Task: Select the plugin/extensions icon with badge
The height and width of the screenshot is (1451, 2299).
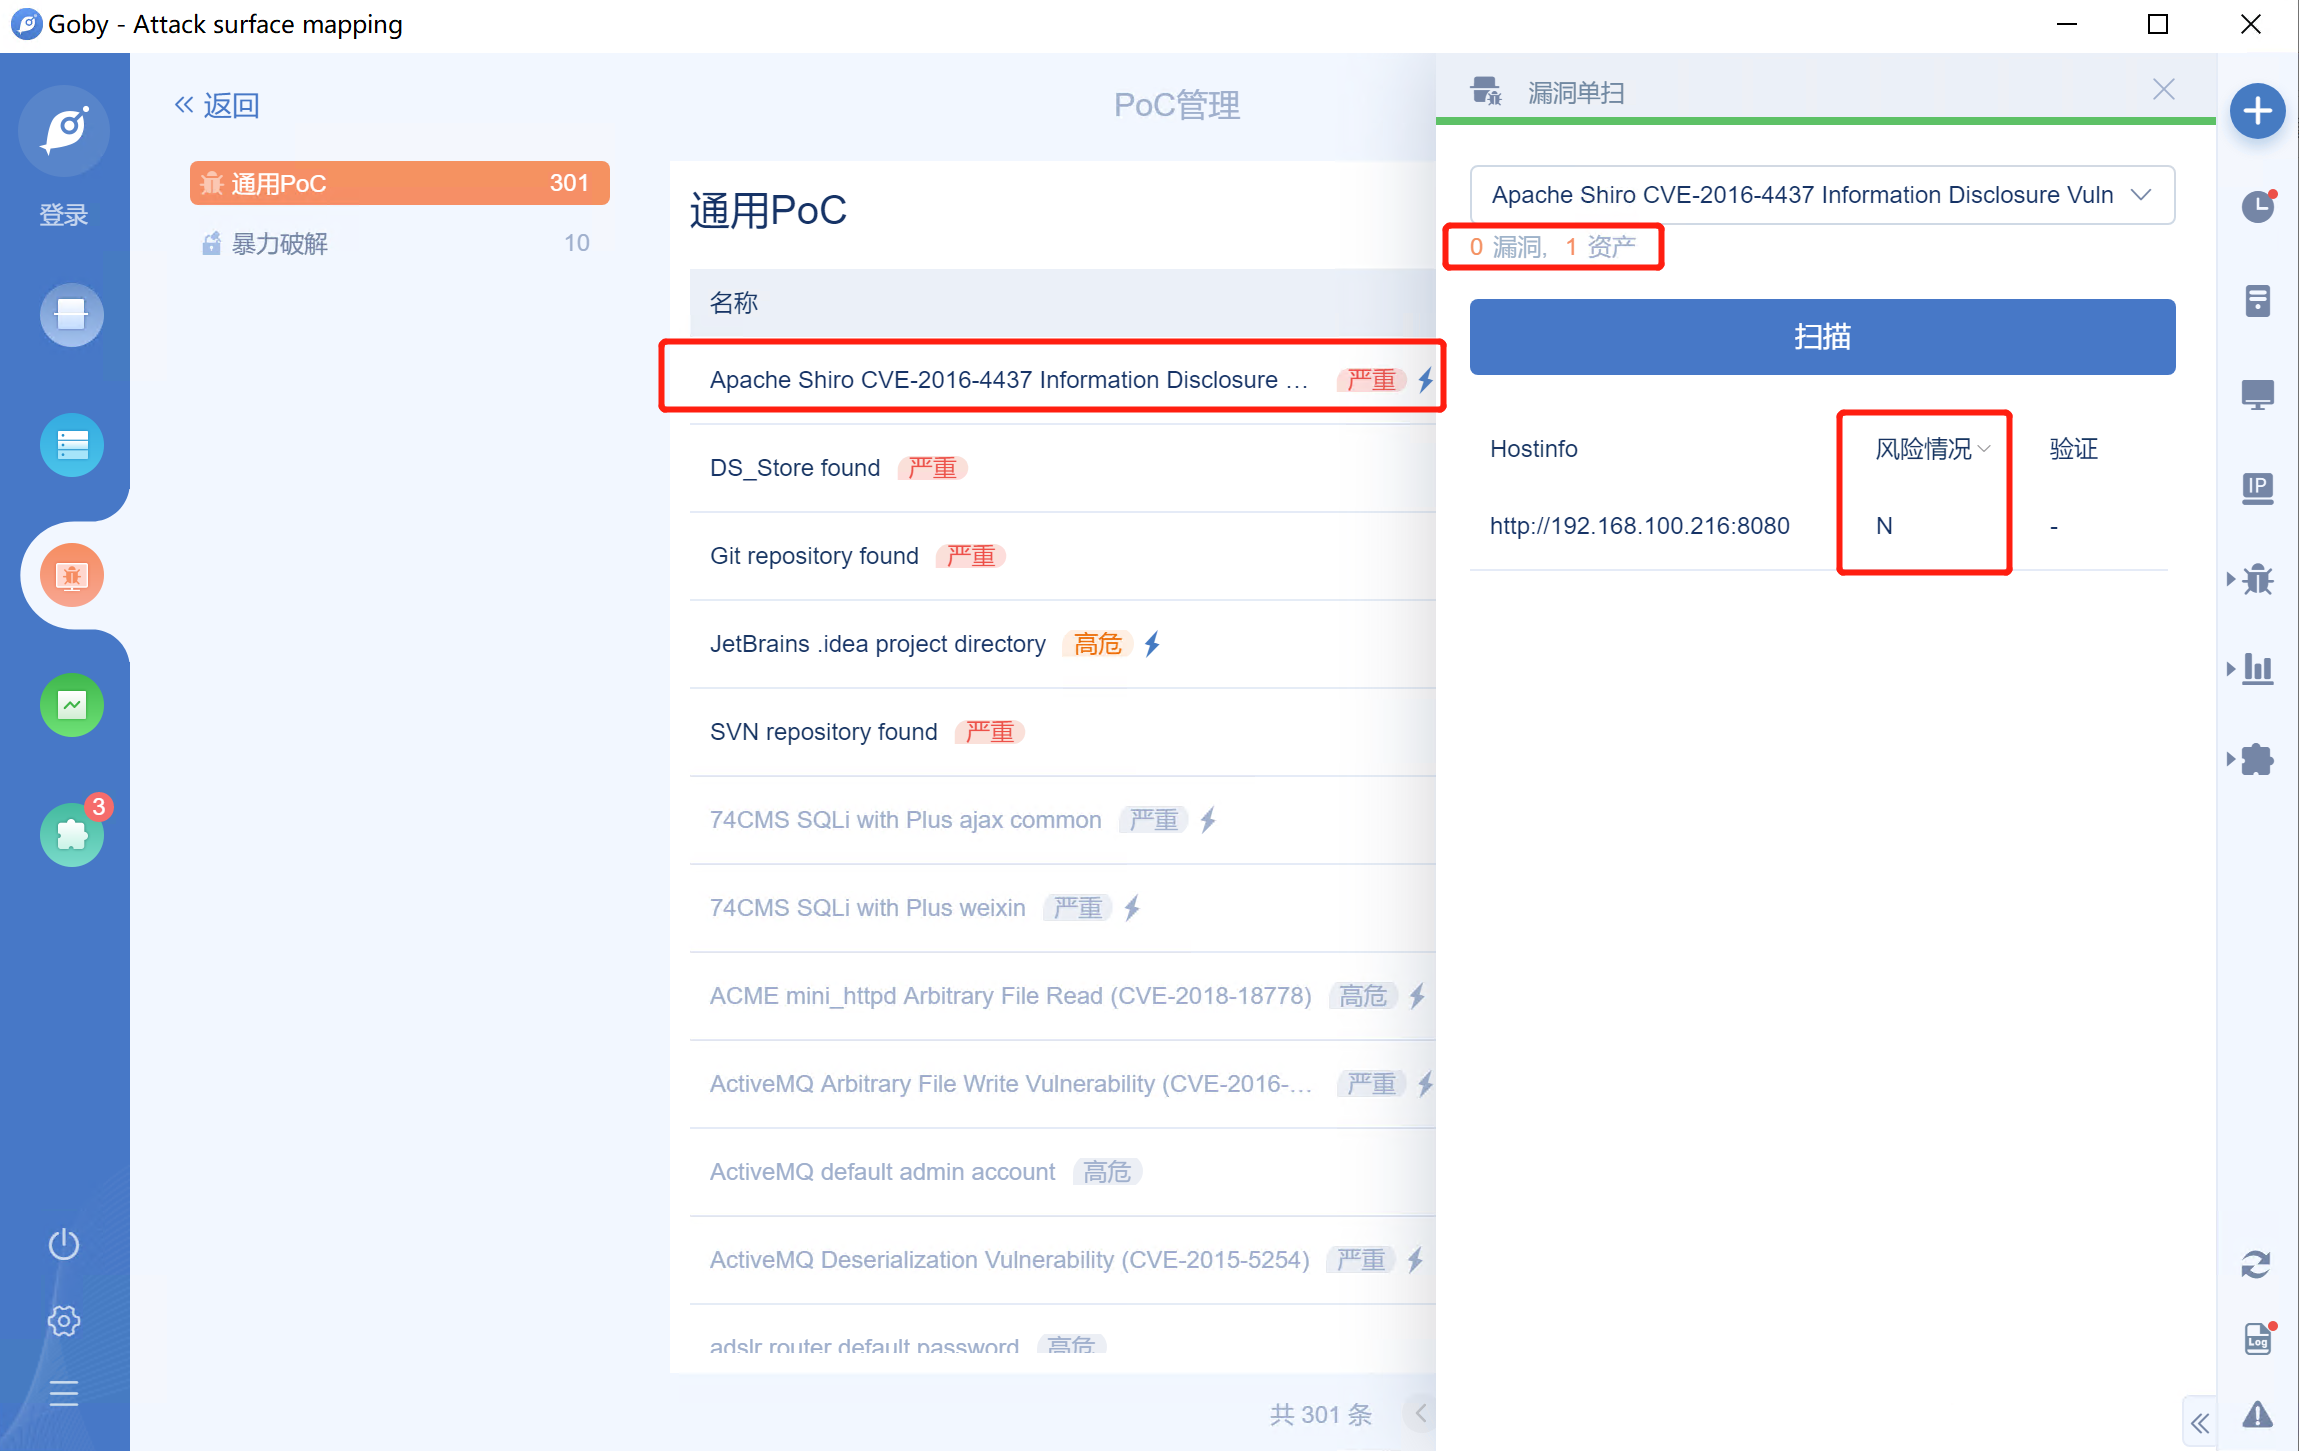Action: coord(70,831)
